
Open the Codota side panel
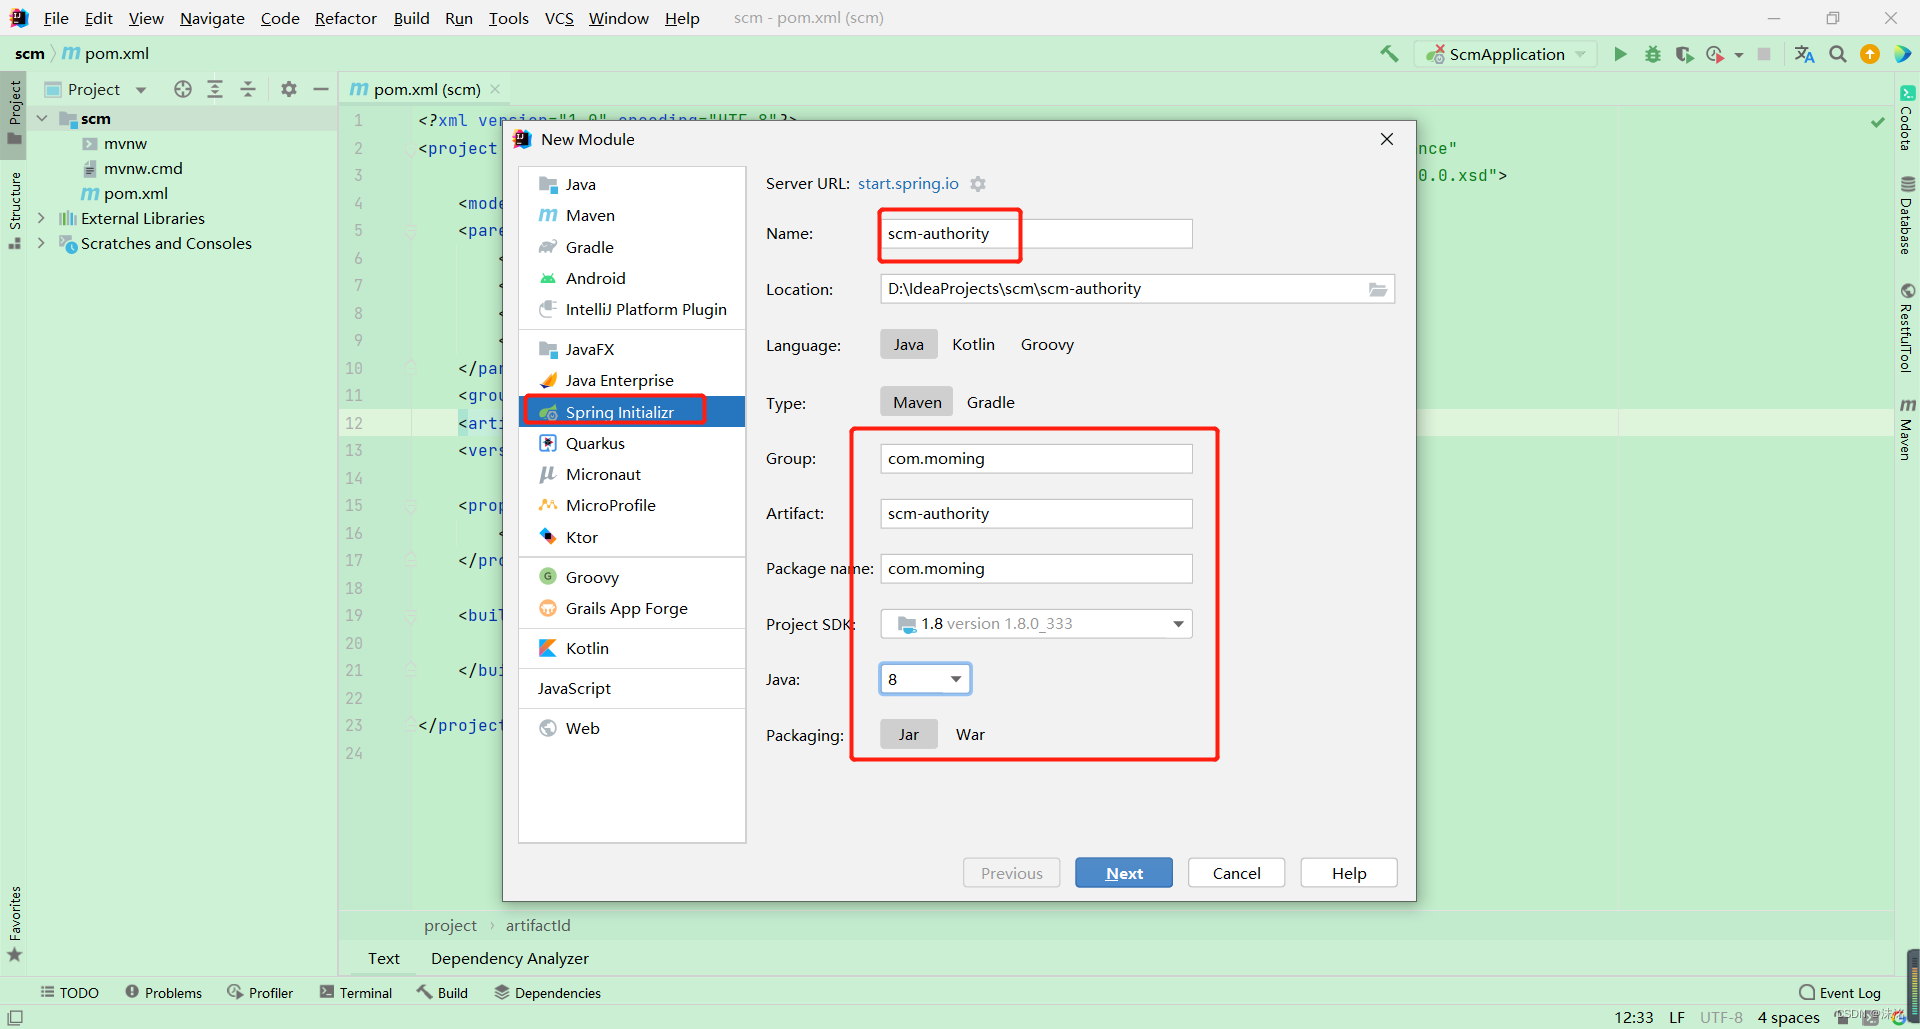click(1906, 118)
